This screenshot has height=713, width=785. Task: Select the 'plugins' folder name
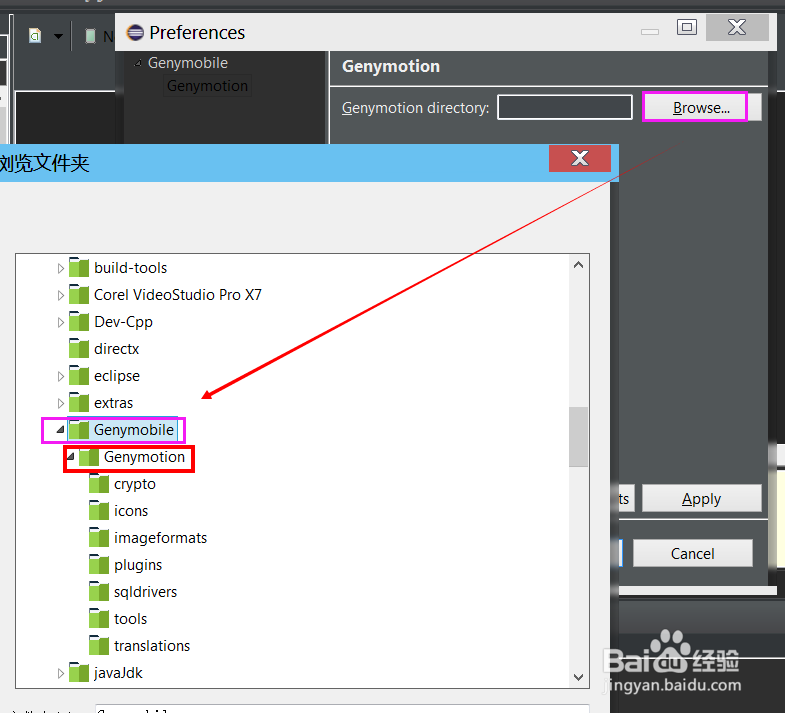coord(138,565)
